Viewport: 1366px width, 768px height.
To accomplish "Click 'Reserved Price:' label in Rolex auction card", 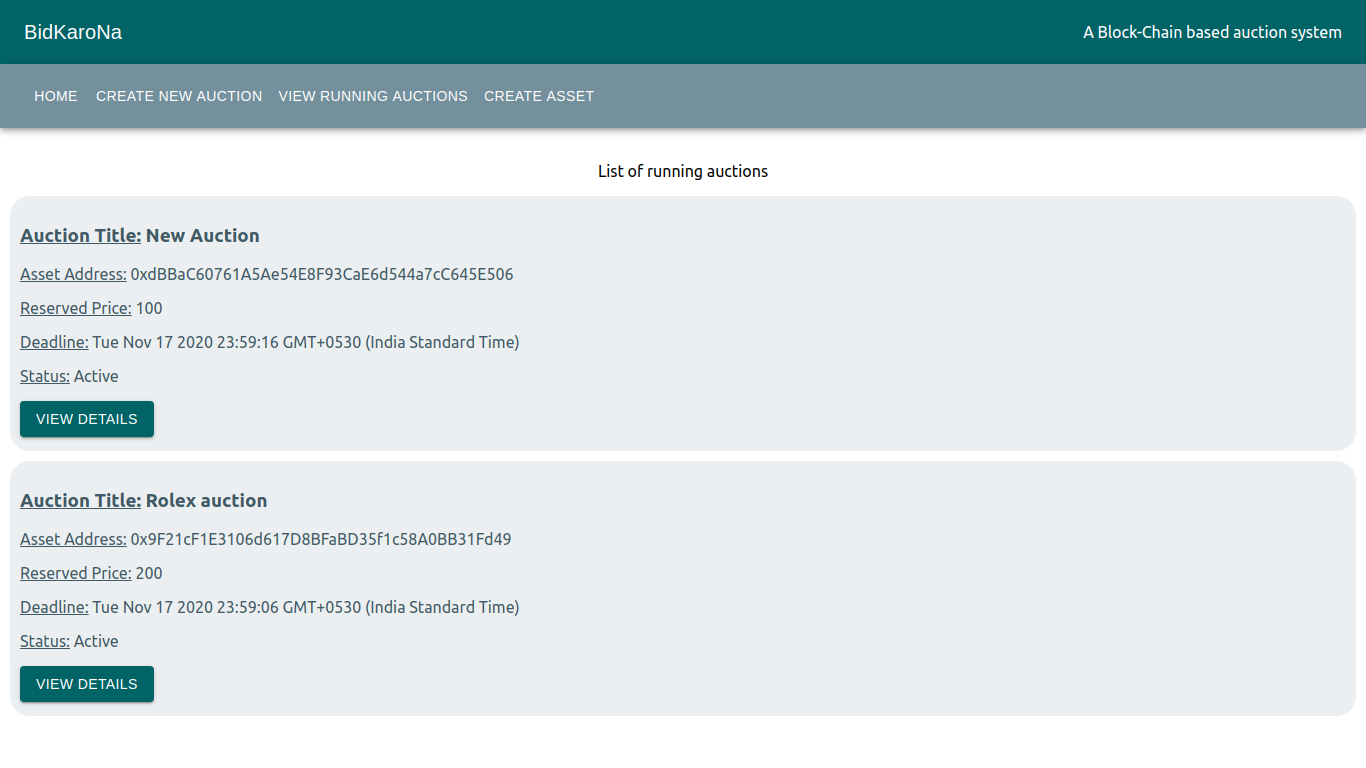I will [x=76, y=573].
